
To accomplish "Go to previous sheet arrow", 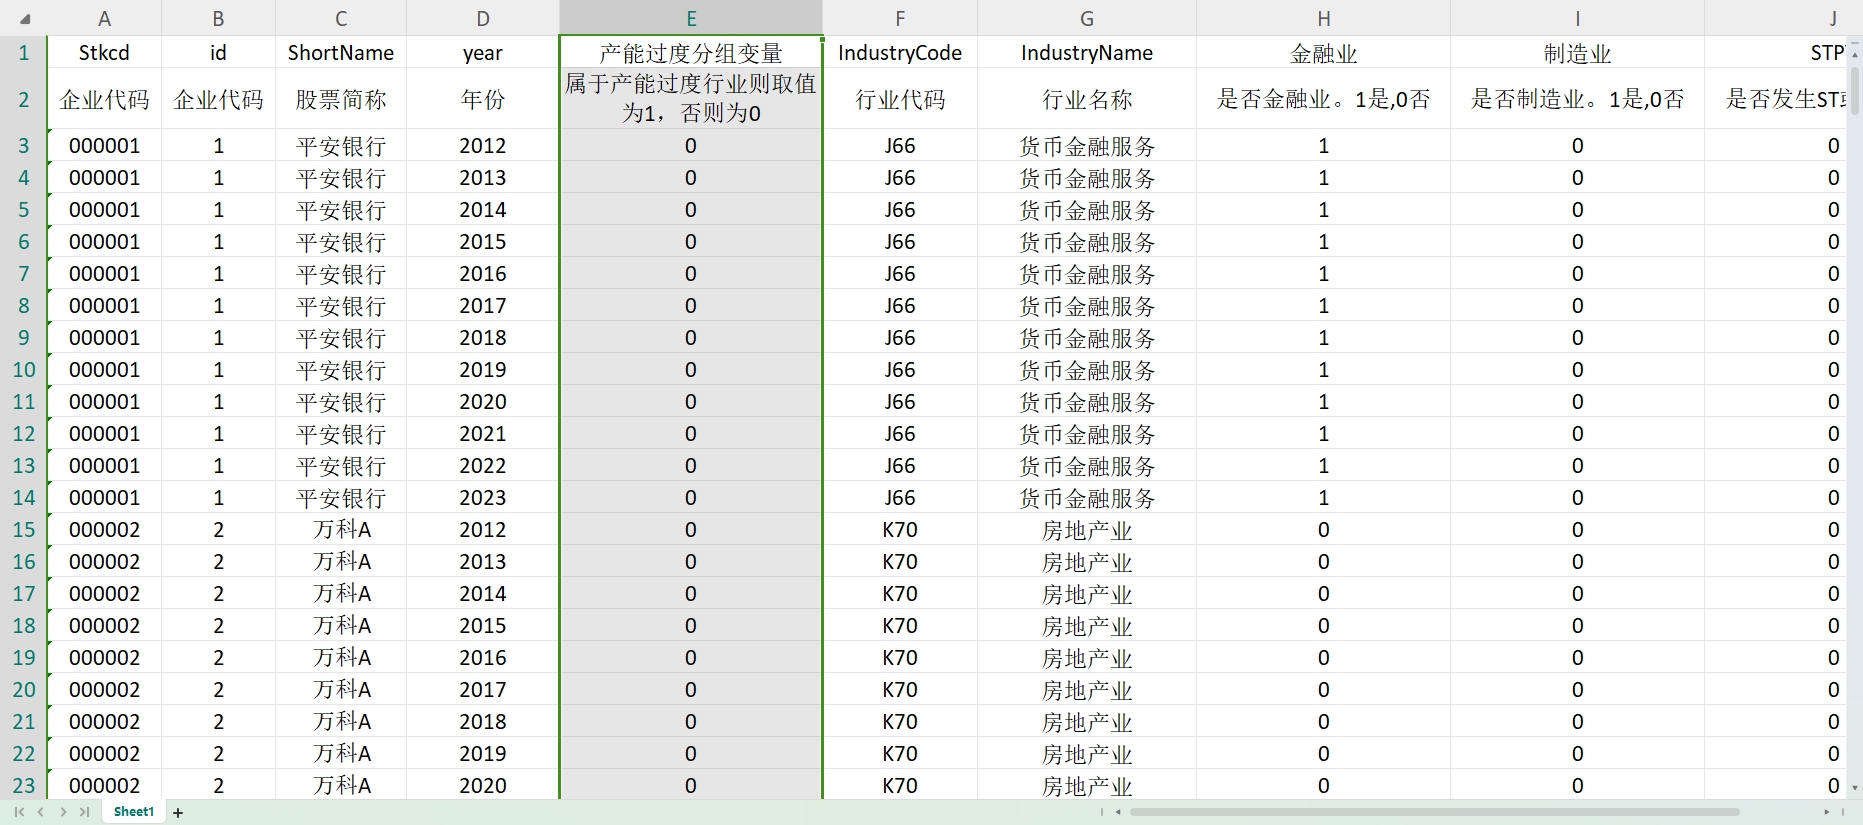I will [x=41, y=812].
